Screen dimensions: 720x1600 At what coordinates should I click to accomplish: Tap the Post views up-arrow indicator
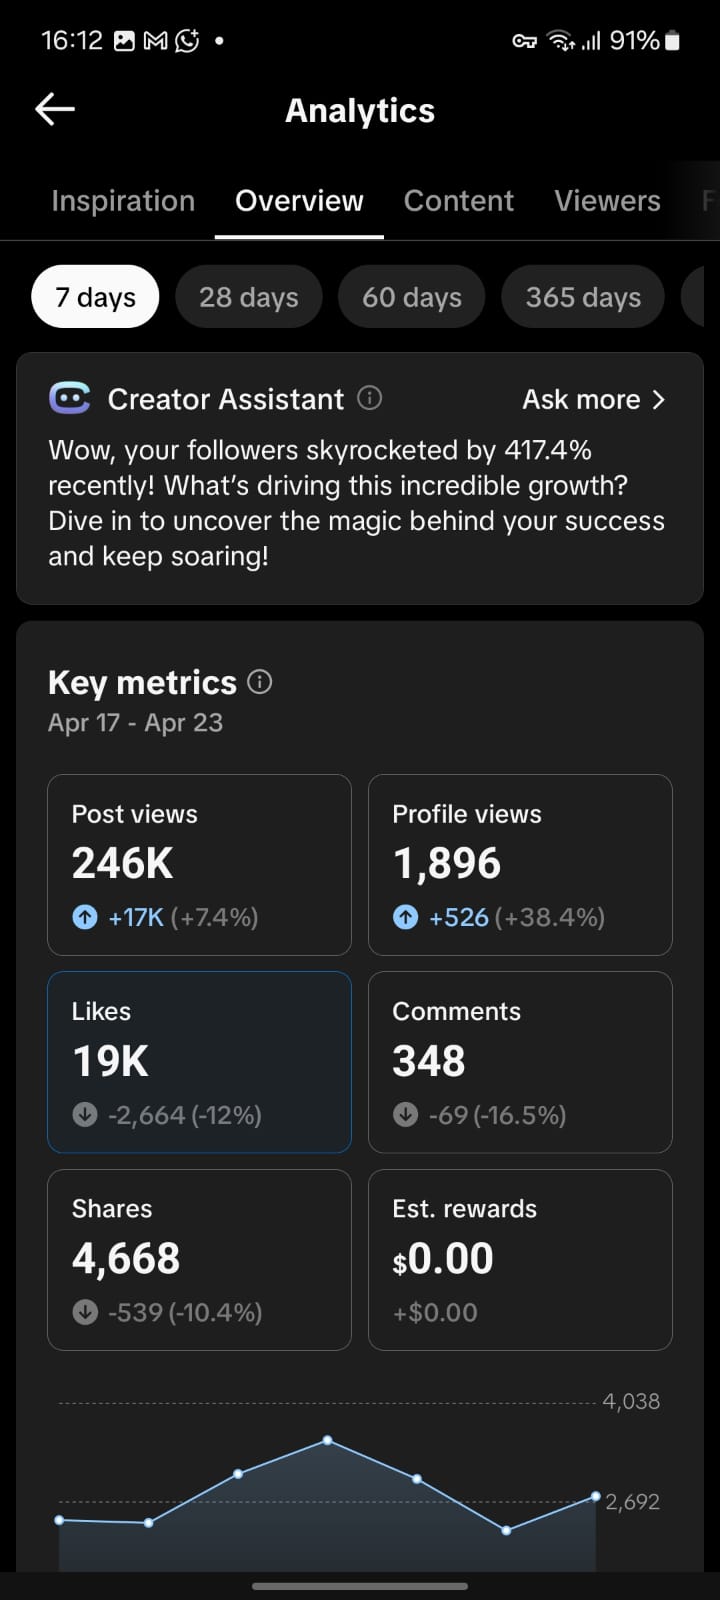85,917
